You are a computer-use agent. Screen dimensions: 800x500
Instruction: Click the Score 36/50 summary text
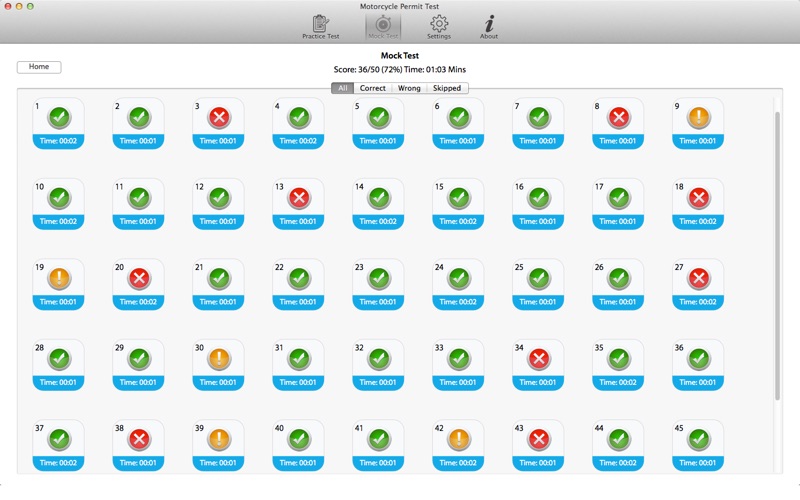point(399,69)
